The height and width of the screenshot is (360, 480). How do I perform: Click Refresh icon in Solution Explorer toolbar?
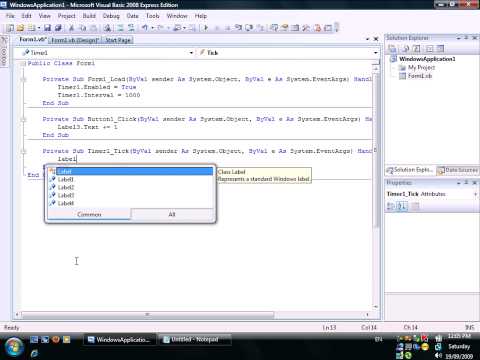[417, 49]
